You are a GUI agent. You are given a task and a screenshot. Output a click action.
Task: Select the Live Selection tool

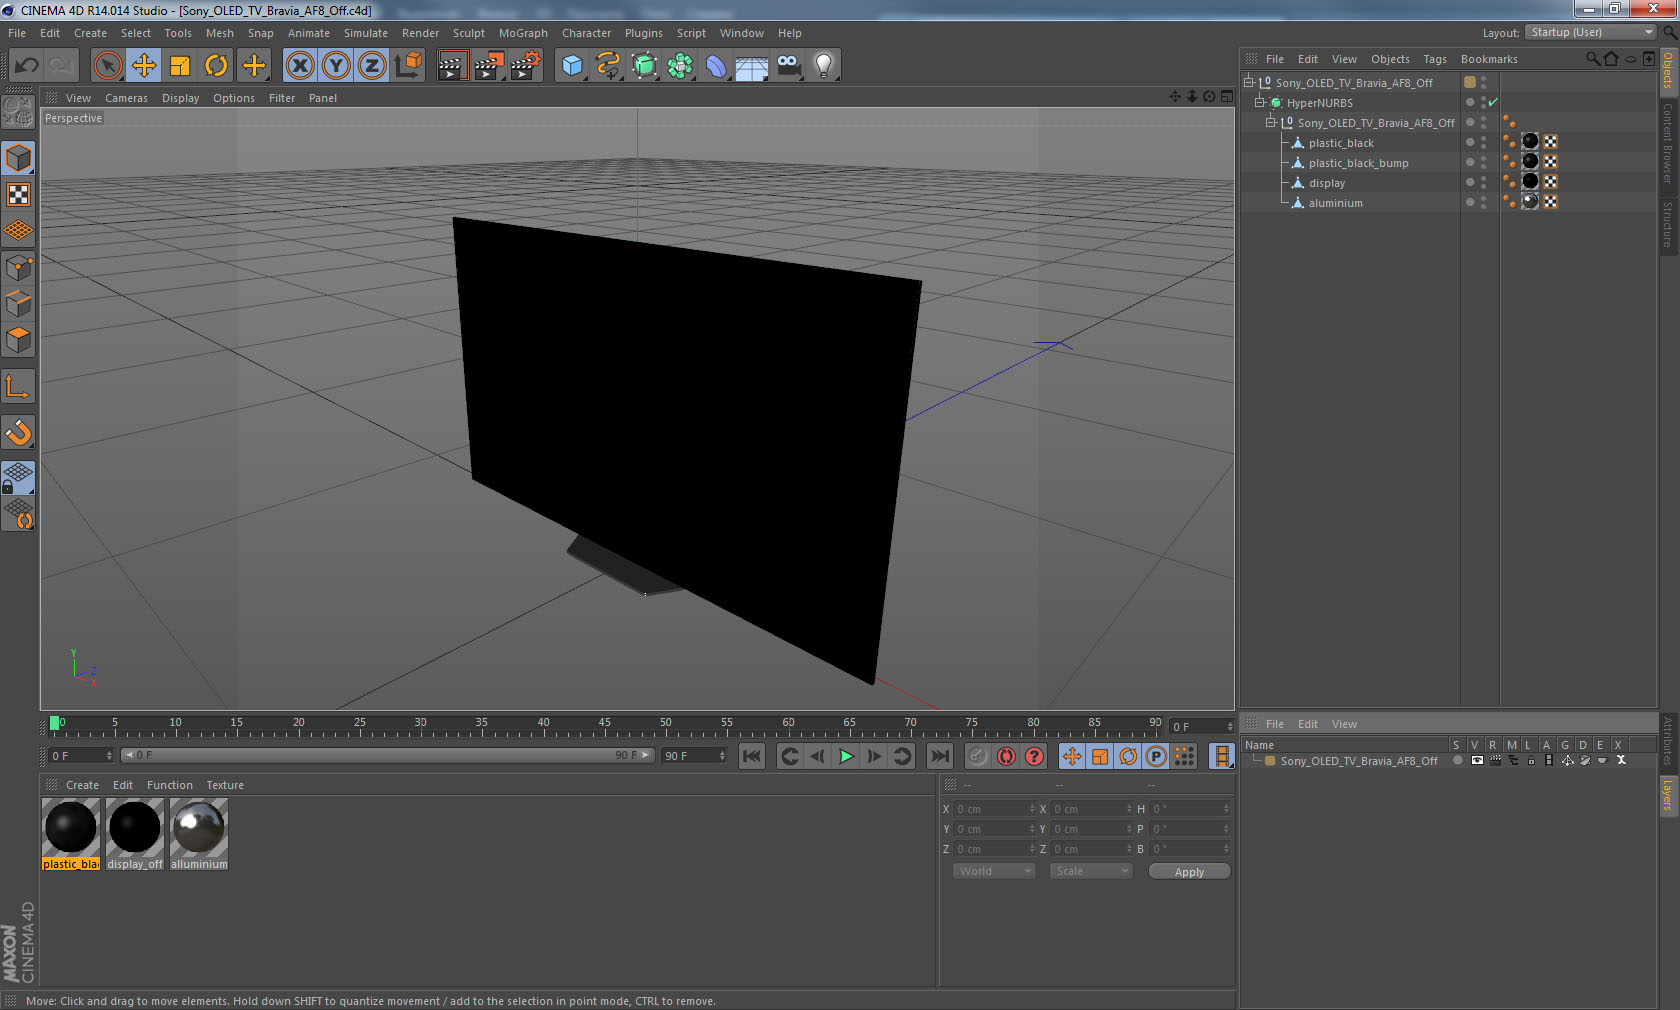click(107, 66)
